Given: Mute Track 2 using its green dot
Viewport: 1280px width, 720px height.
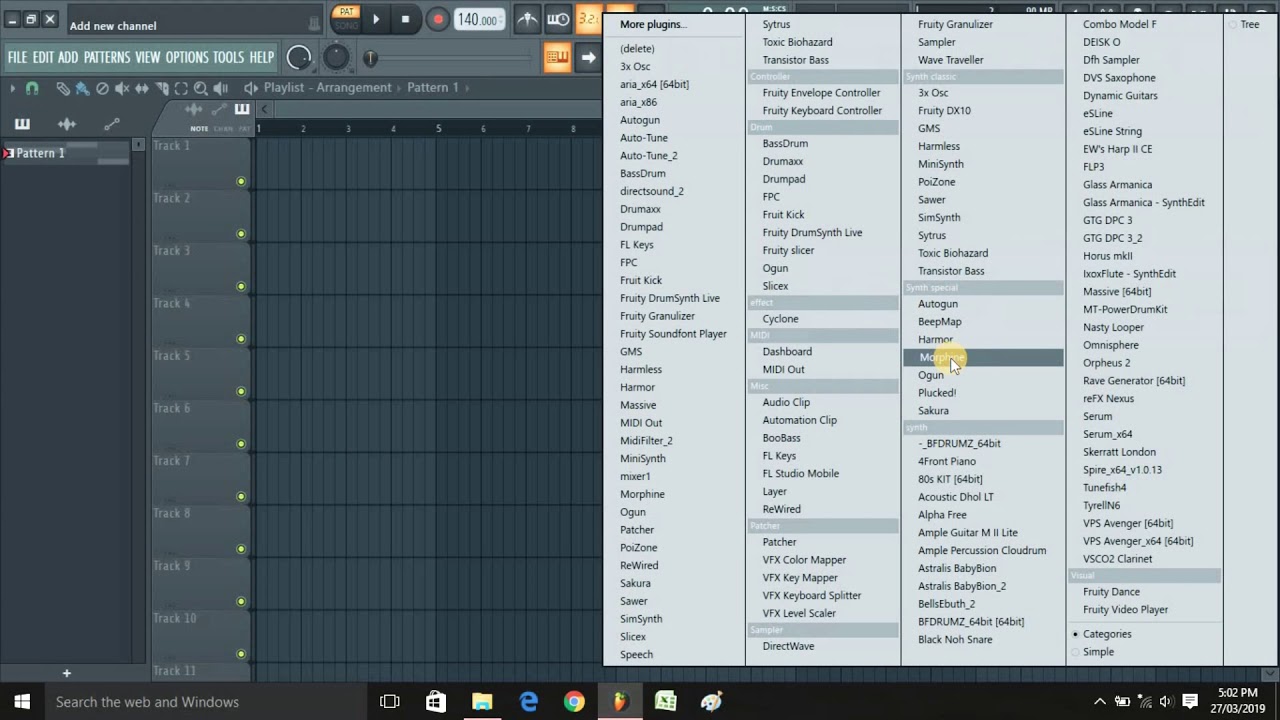Looking at the screenshot, I should (241, 234).
